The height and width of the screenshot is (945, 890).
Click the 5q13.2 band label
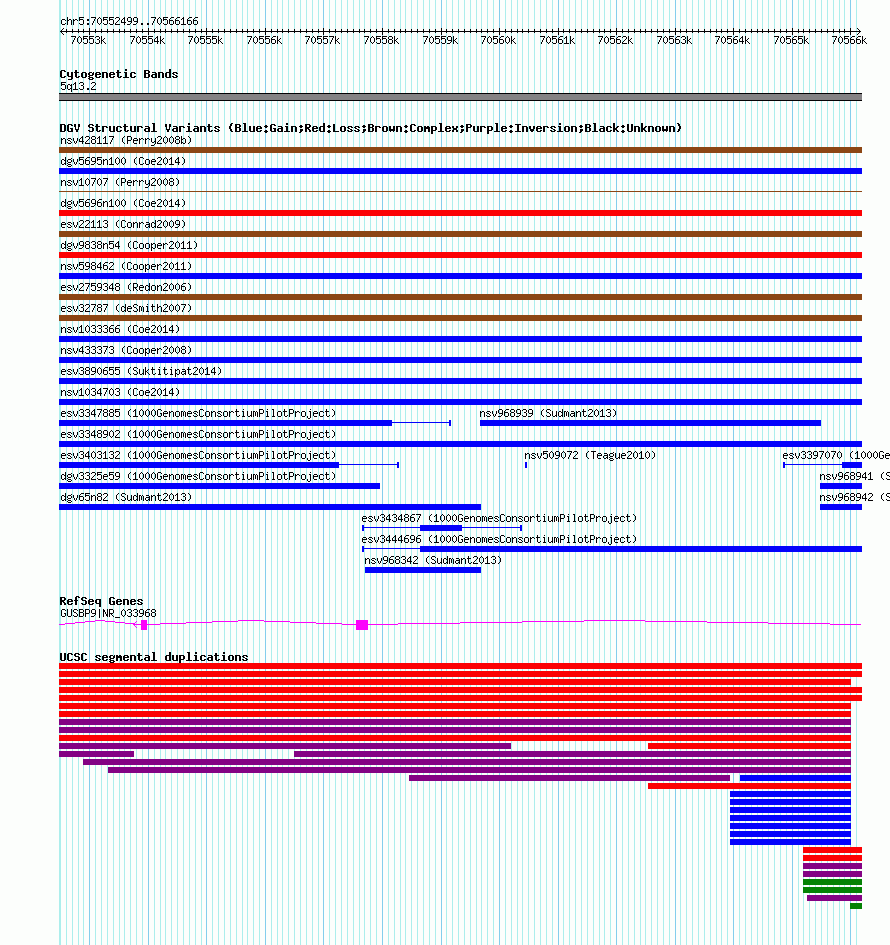(78, 86)
